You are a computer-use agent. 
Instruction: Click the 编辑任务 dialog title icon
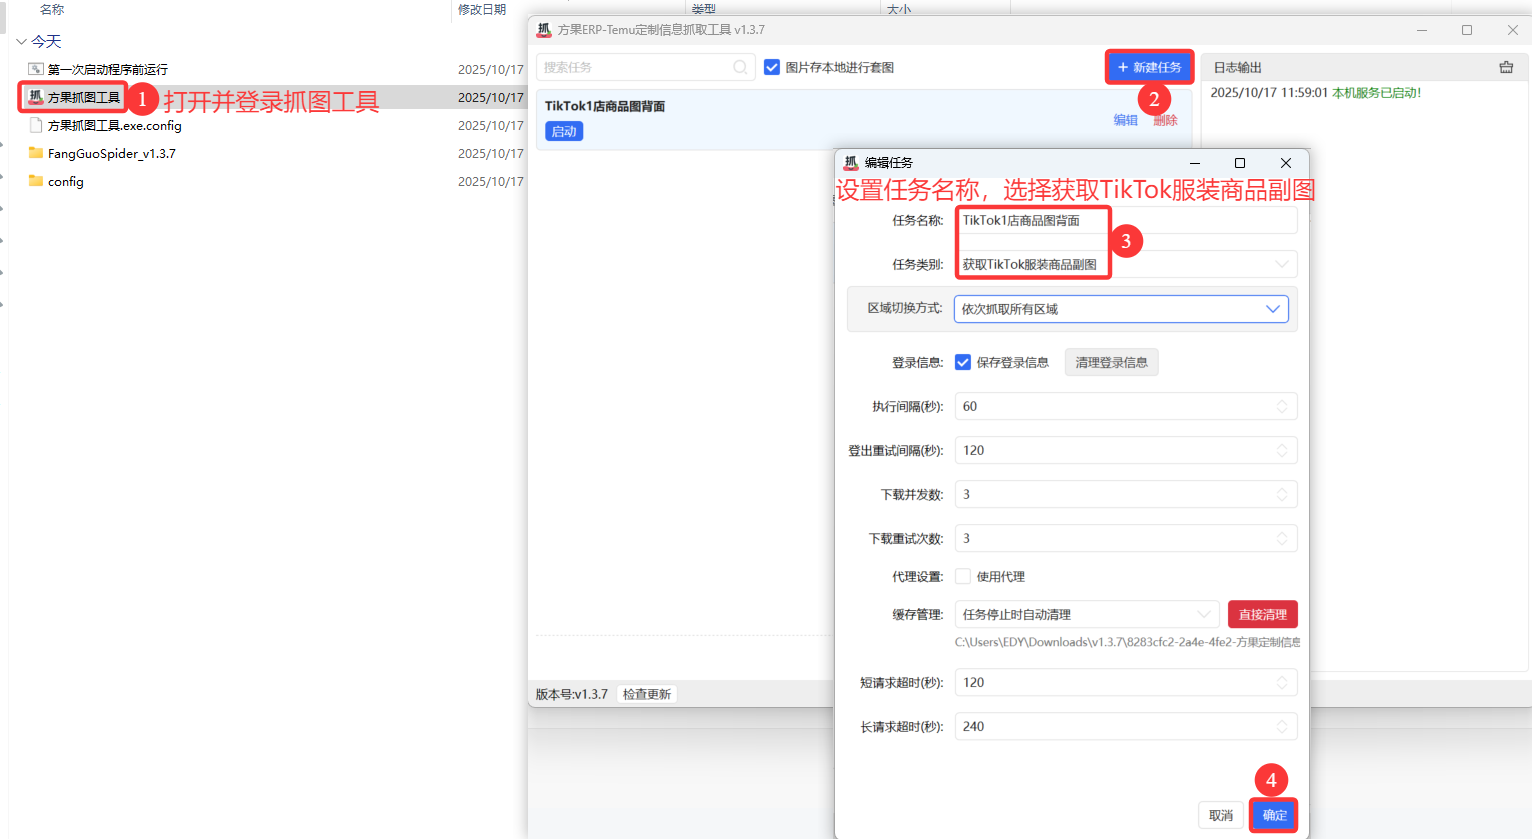[x=851, y=162]
